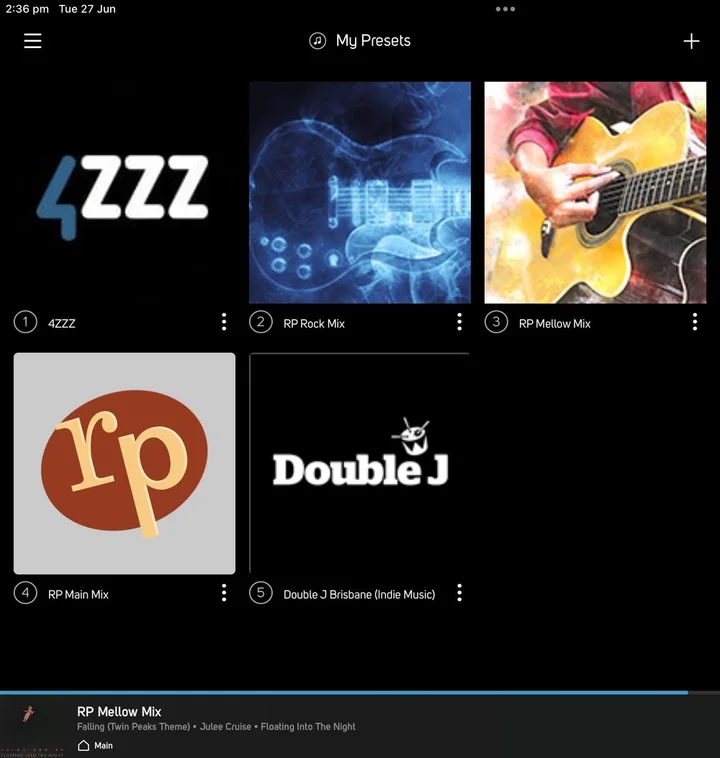Image resolution: width=720 pixels, height=758 pixels.
Task: Seek on the now playing progress bar
Action: pos(360,693)
